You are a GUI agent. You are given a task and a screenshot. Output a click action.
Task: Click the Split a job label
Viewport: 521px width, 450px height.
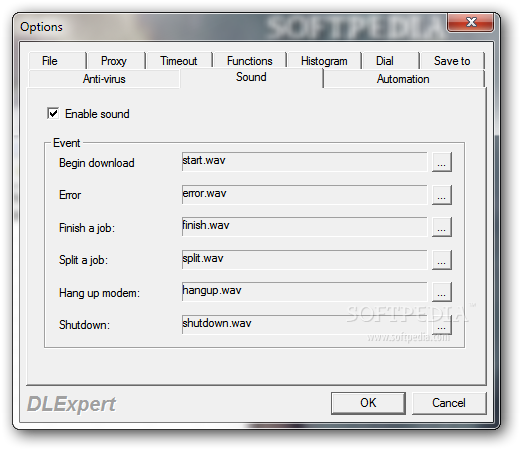point(83,260)
